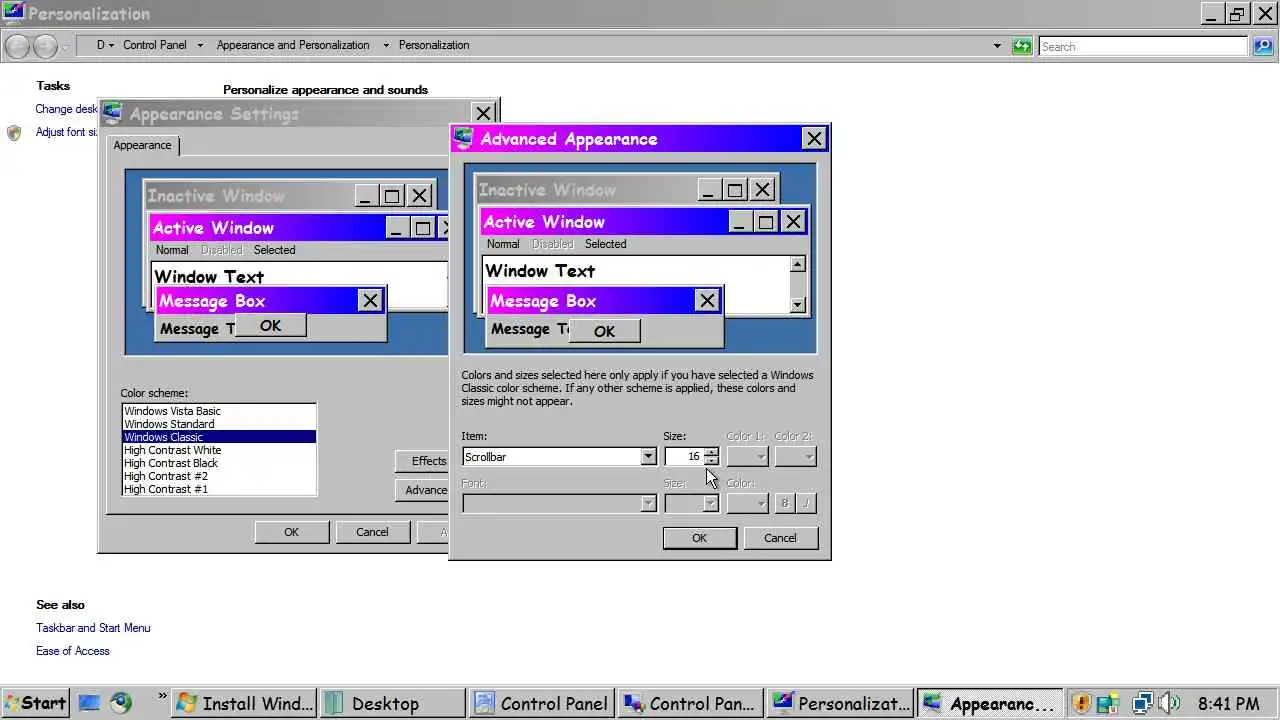The image size is (1280, 720).
Task: Close the Advanced Appearance dialog
Action: coord(814,139)
